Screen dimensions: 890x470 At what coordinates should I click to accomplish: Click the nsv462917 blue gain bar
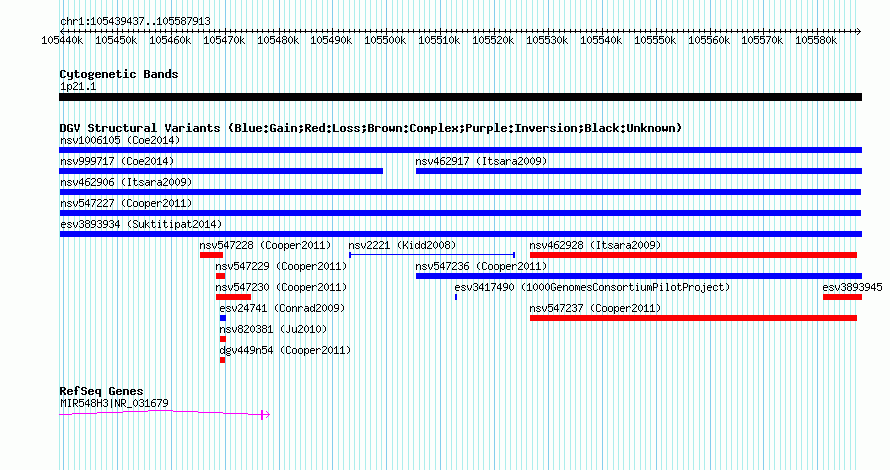(639, 171)
